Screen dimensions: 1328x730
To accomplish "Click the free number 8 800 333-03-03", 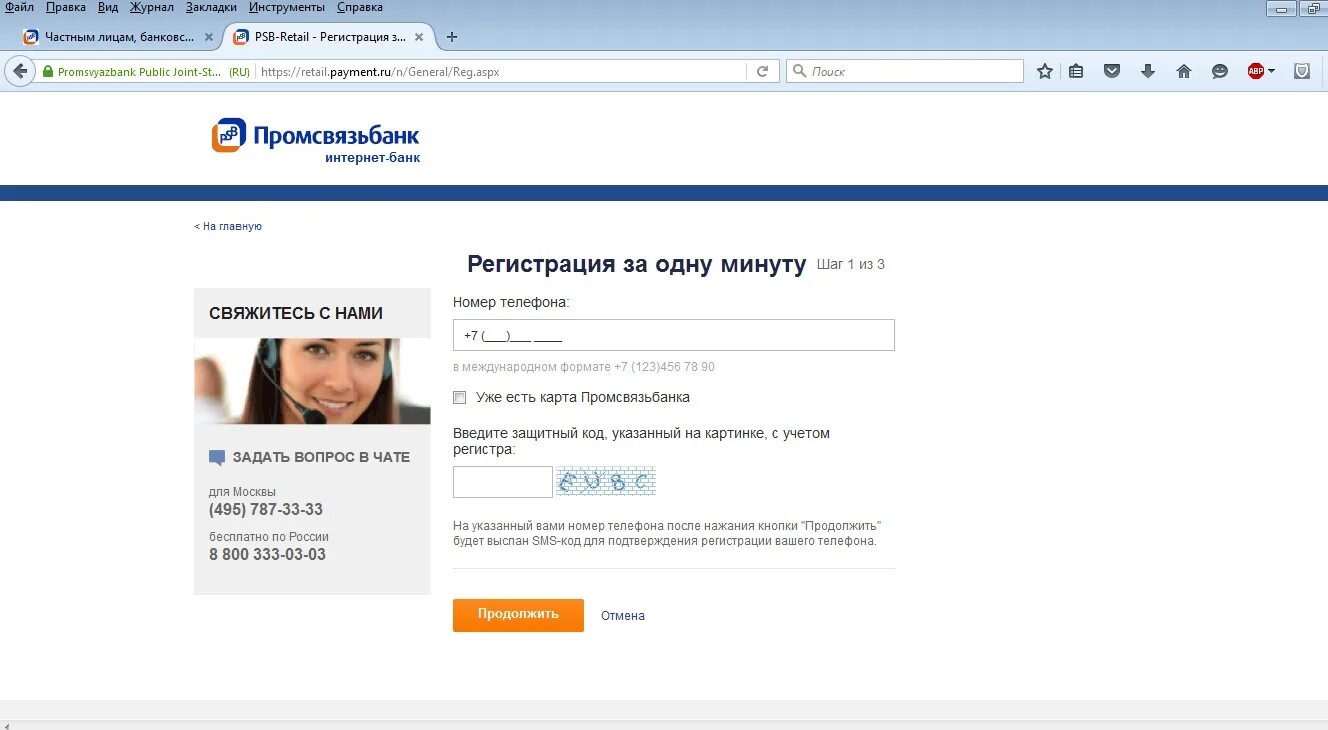I will coord(267,555).
